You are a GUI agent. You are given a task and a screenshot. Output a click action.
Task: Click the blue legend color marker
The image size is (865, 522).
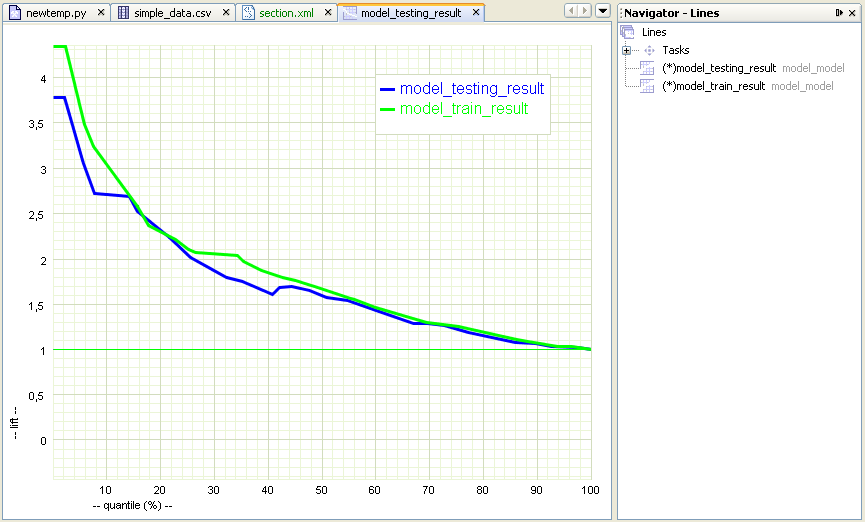(x=387, y=89)
